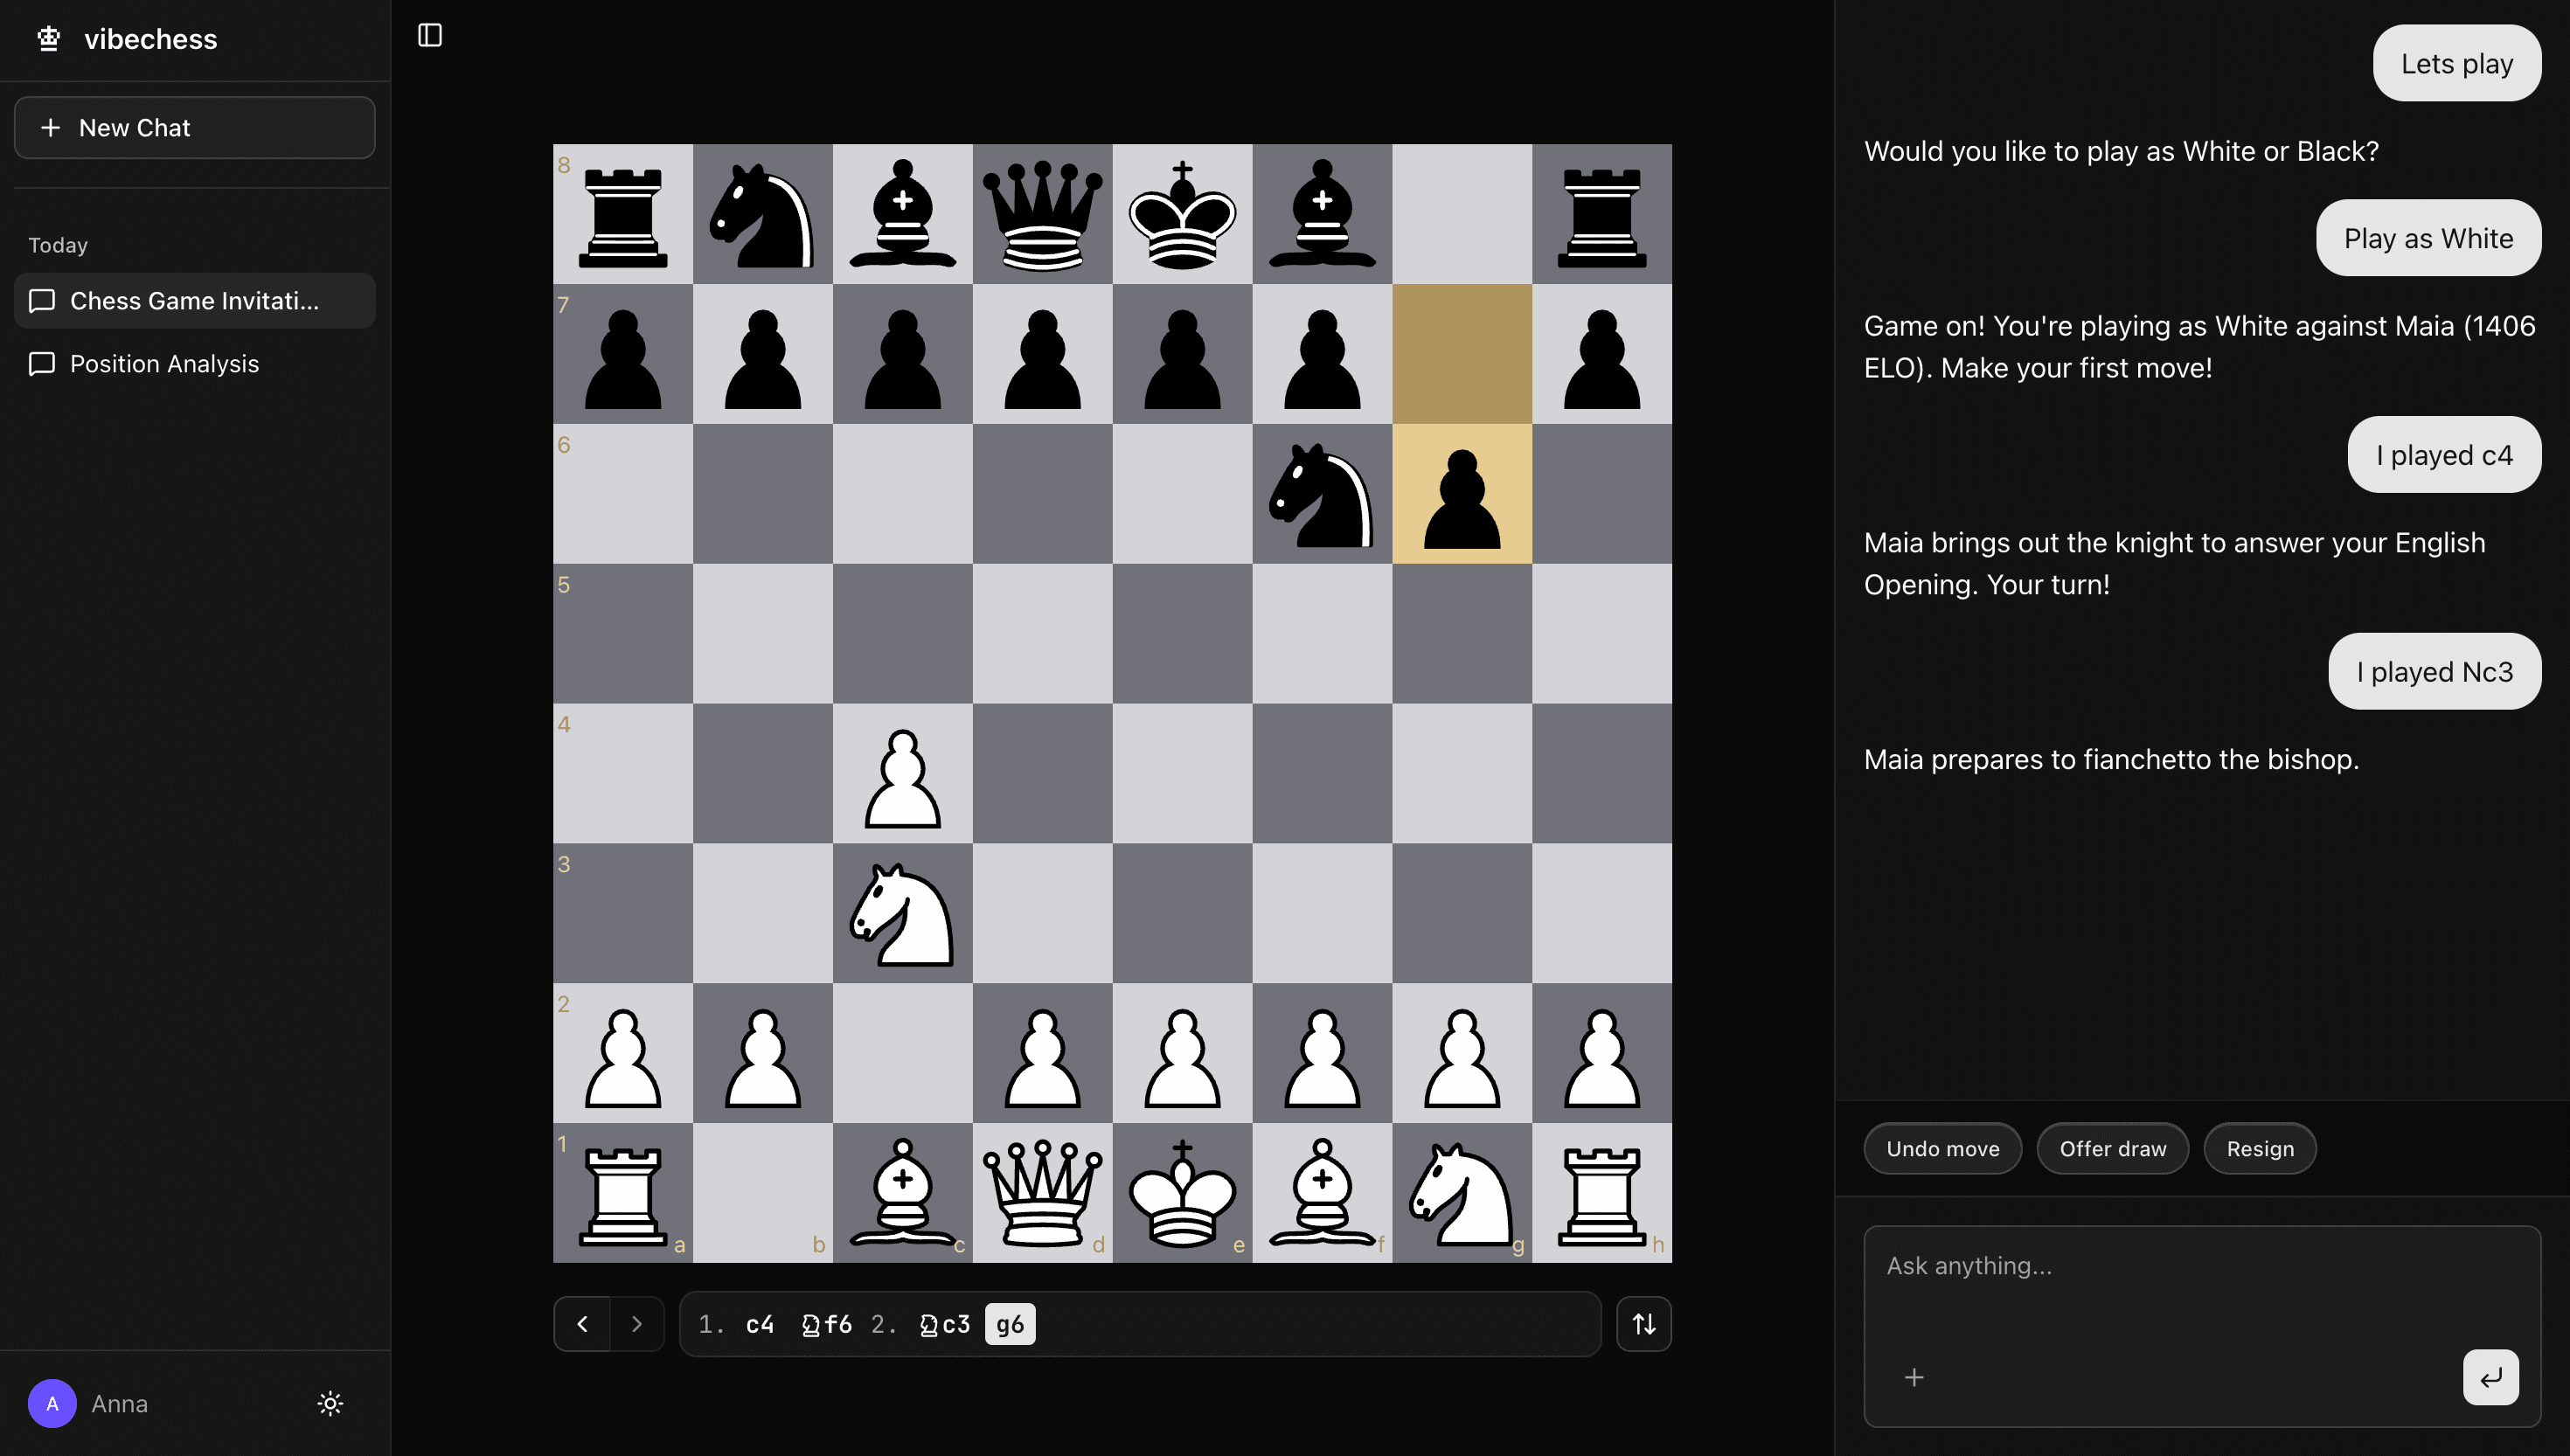Image resolution: width=2570 pixels, height=1456 pixels.
Task: Open the Chess Game Invitation chat
Action: coord(195,301)
